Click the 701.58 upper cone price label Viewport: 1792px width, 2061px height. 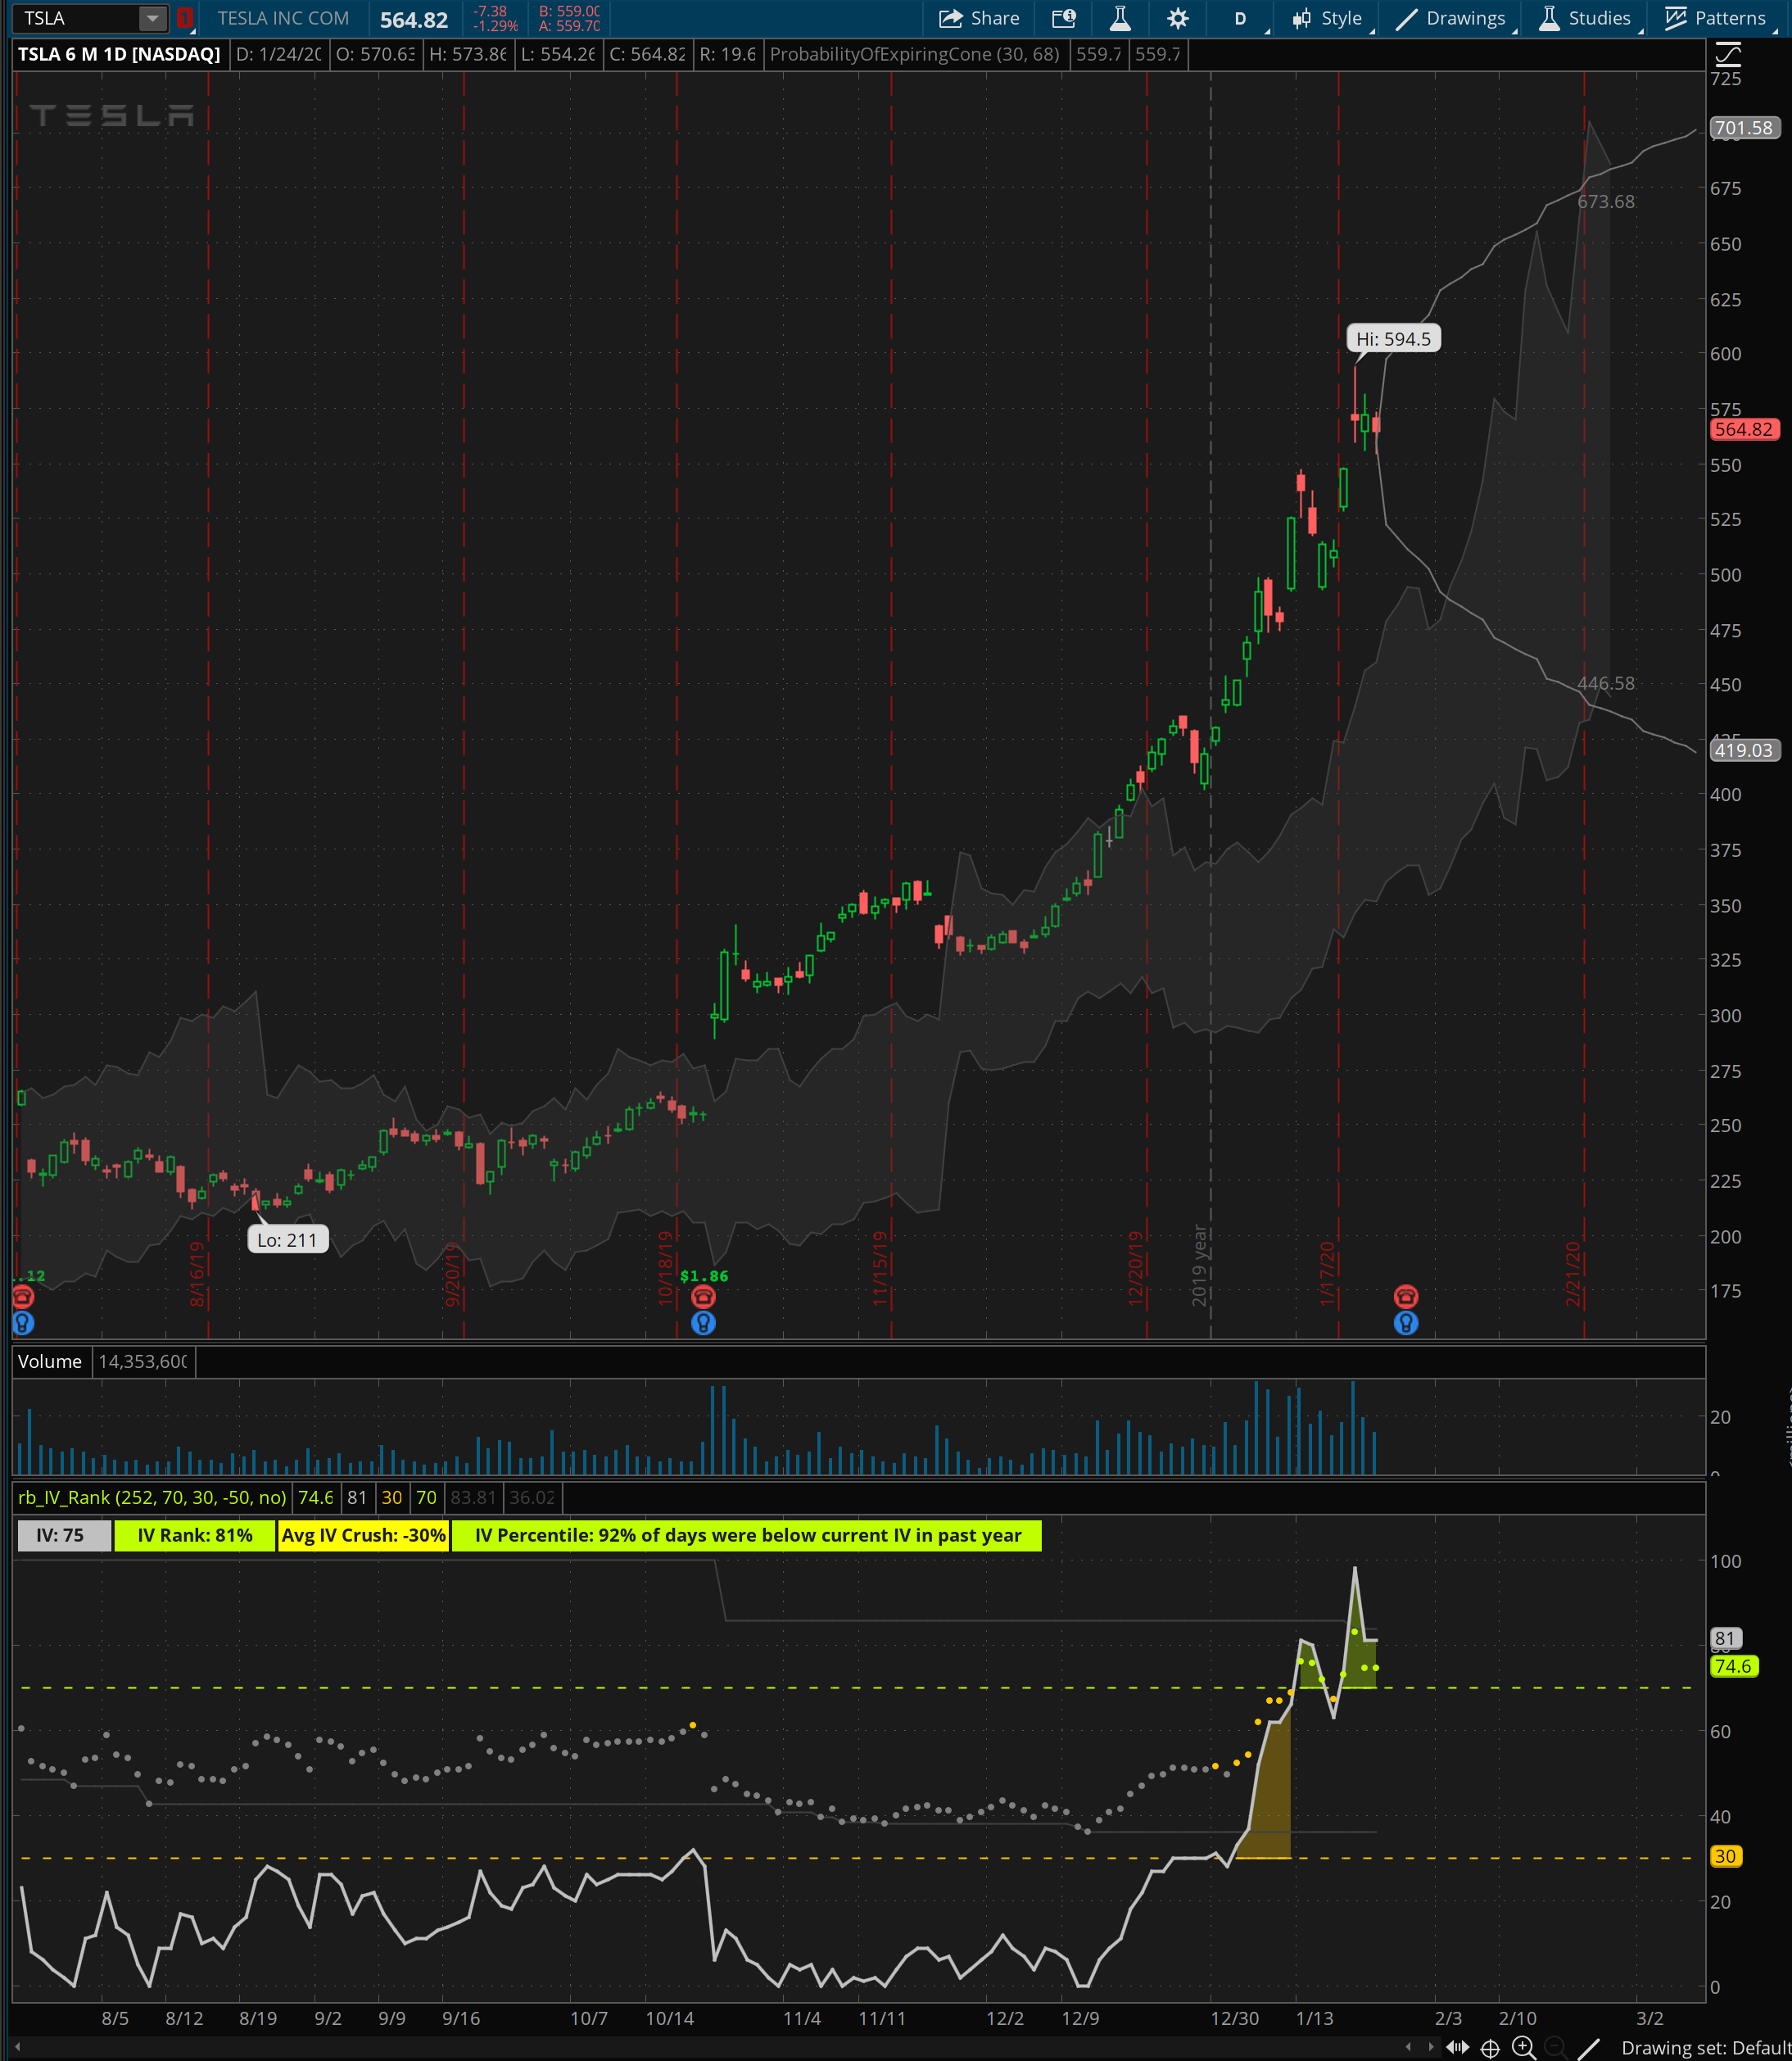[x=1744, y=128]
